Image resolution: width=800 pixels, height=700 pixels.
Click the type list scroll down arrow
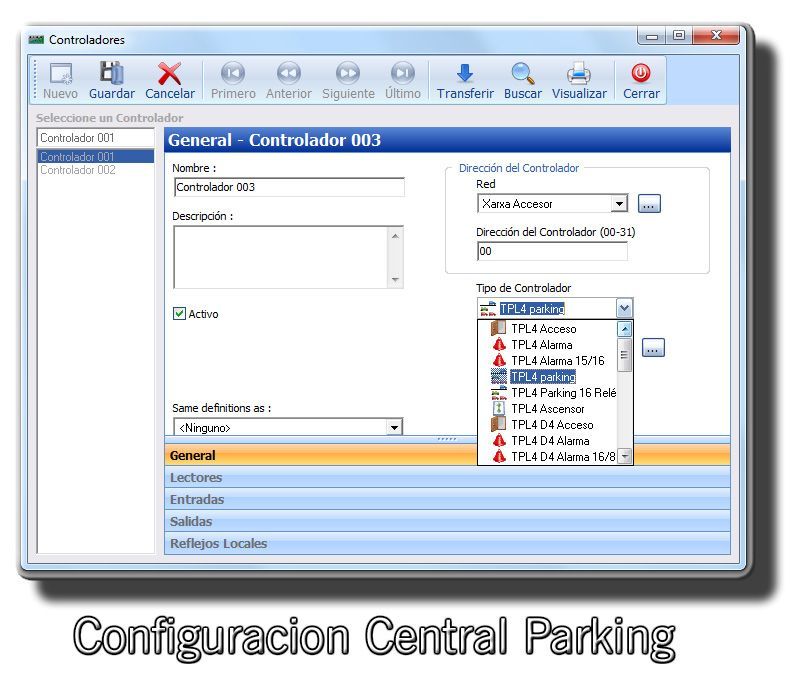click(x=624, y=456)
